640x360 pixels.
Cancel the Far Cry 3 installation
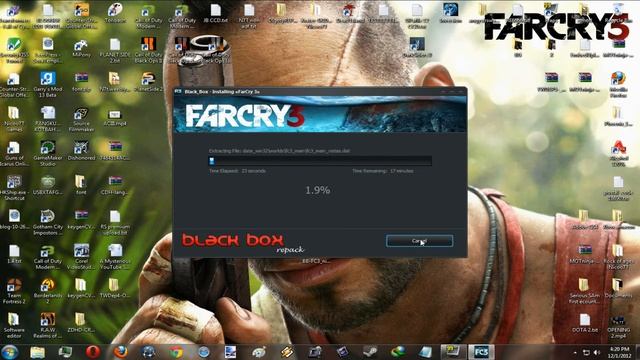419,241
